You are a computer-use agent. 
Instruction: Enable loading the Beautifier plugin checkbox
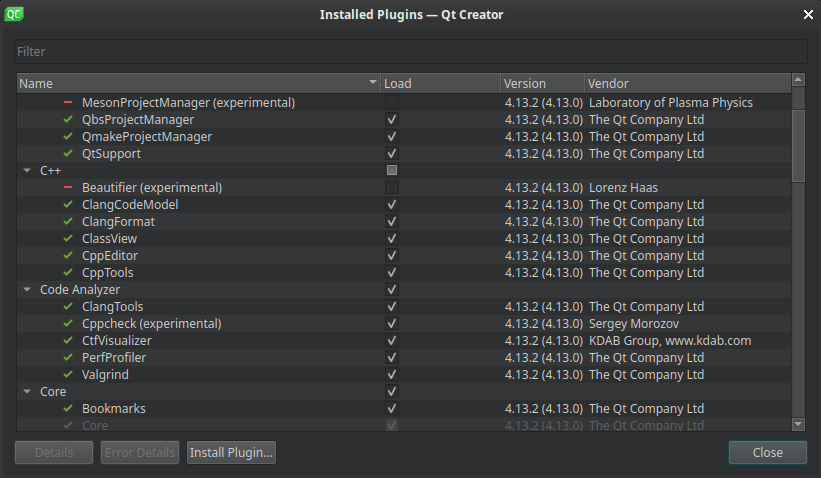click(392, 188)
